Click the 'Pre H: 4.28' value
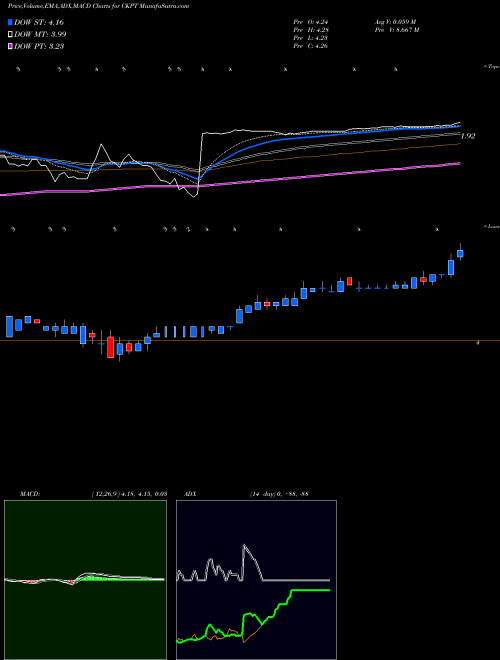The image size is (500, 660). click(311, 30)
